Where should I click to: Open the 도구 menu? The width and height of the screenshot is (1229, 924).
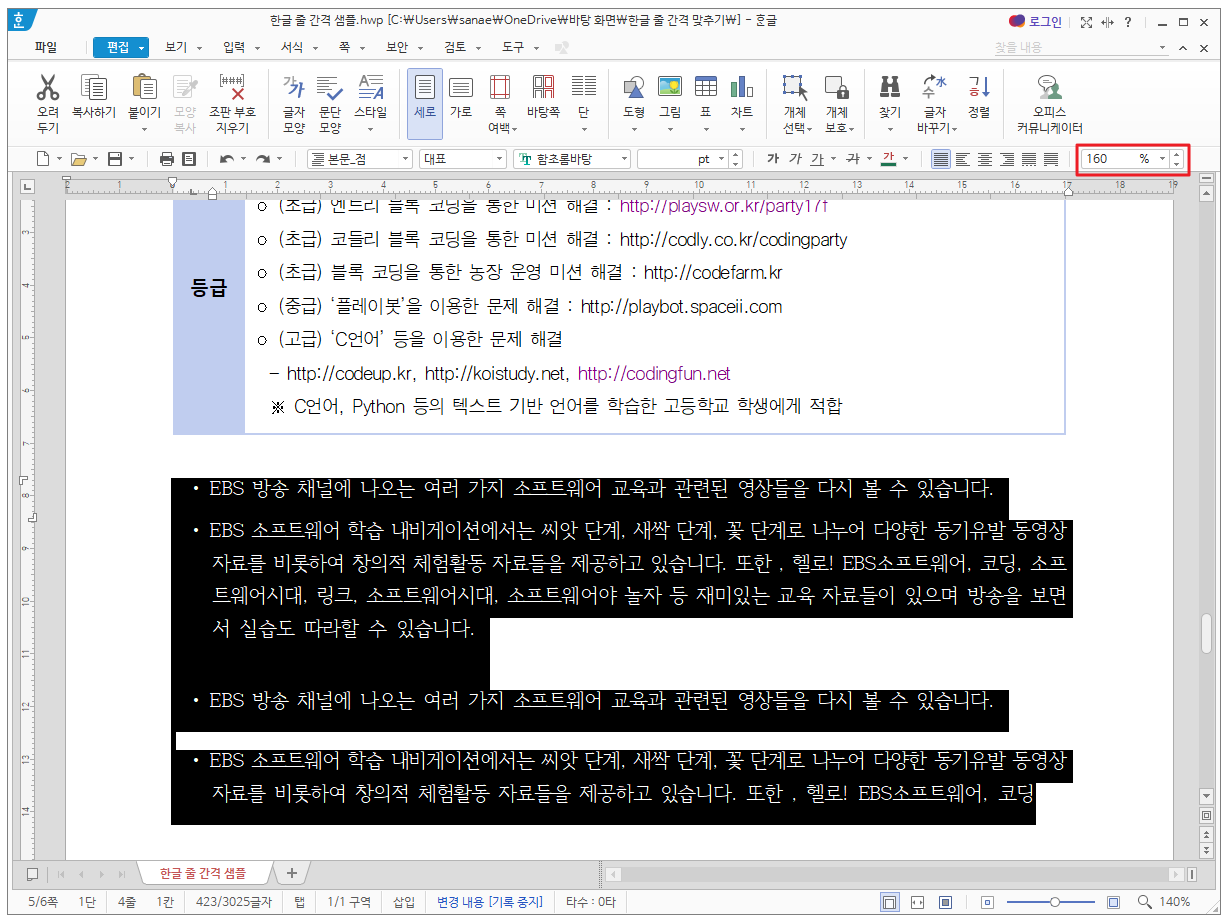coord(512,47)
